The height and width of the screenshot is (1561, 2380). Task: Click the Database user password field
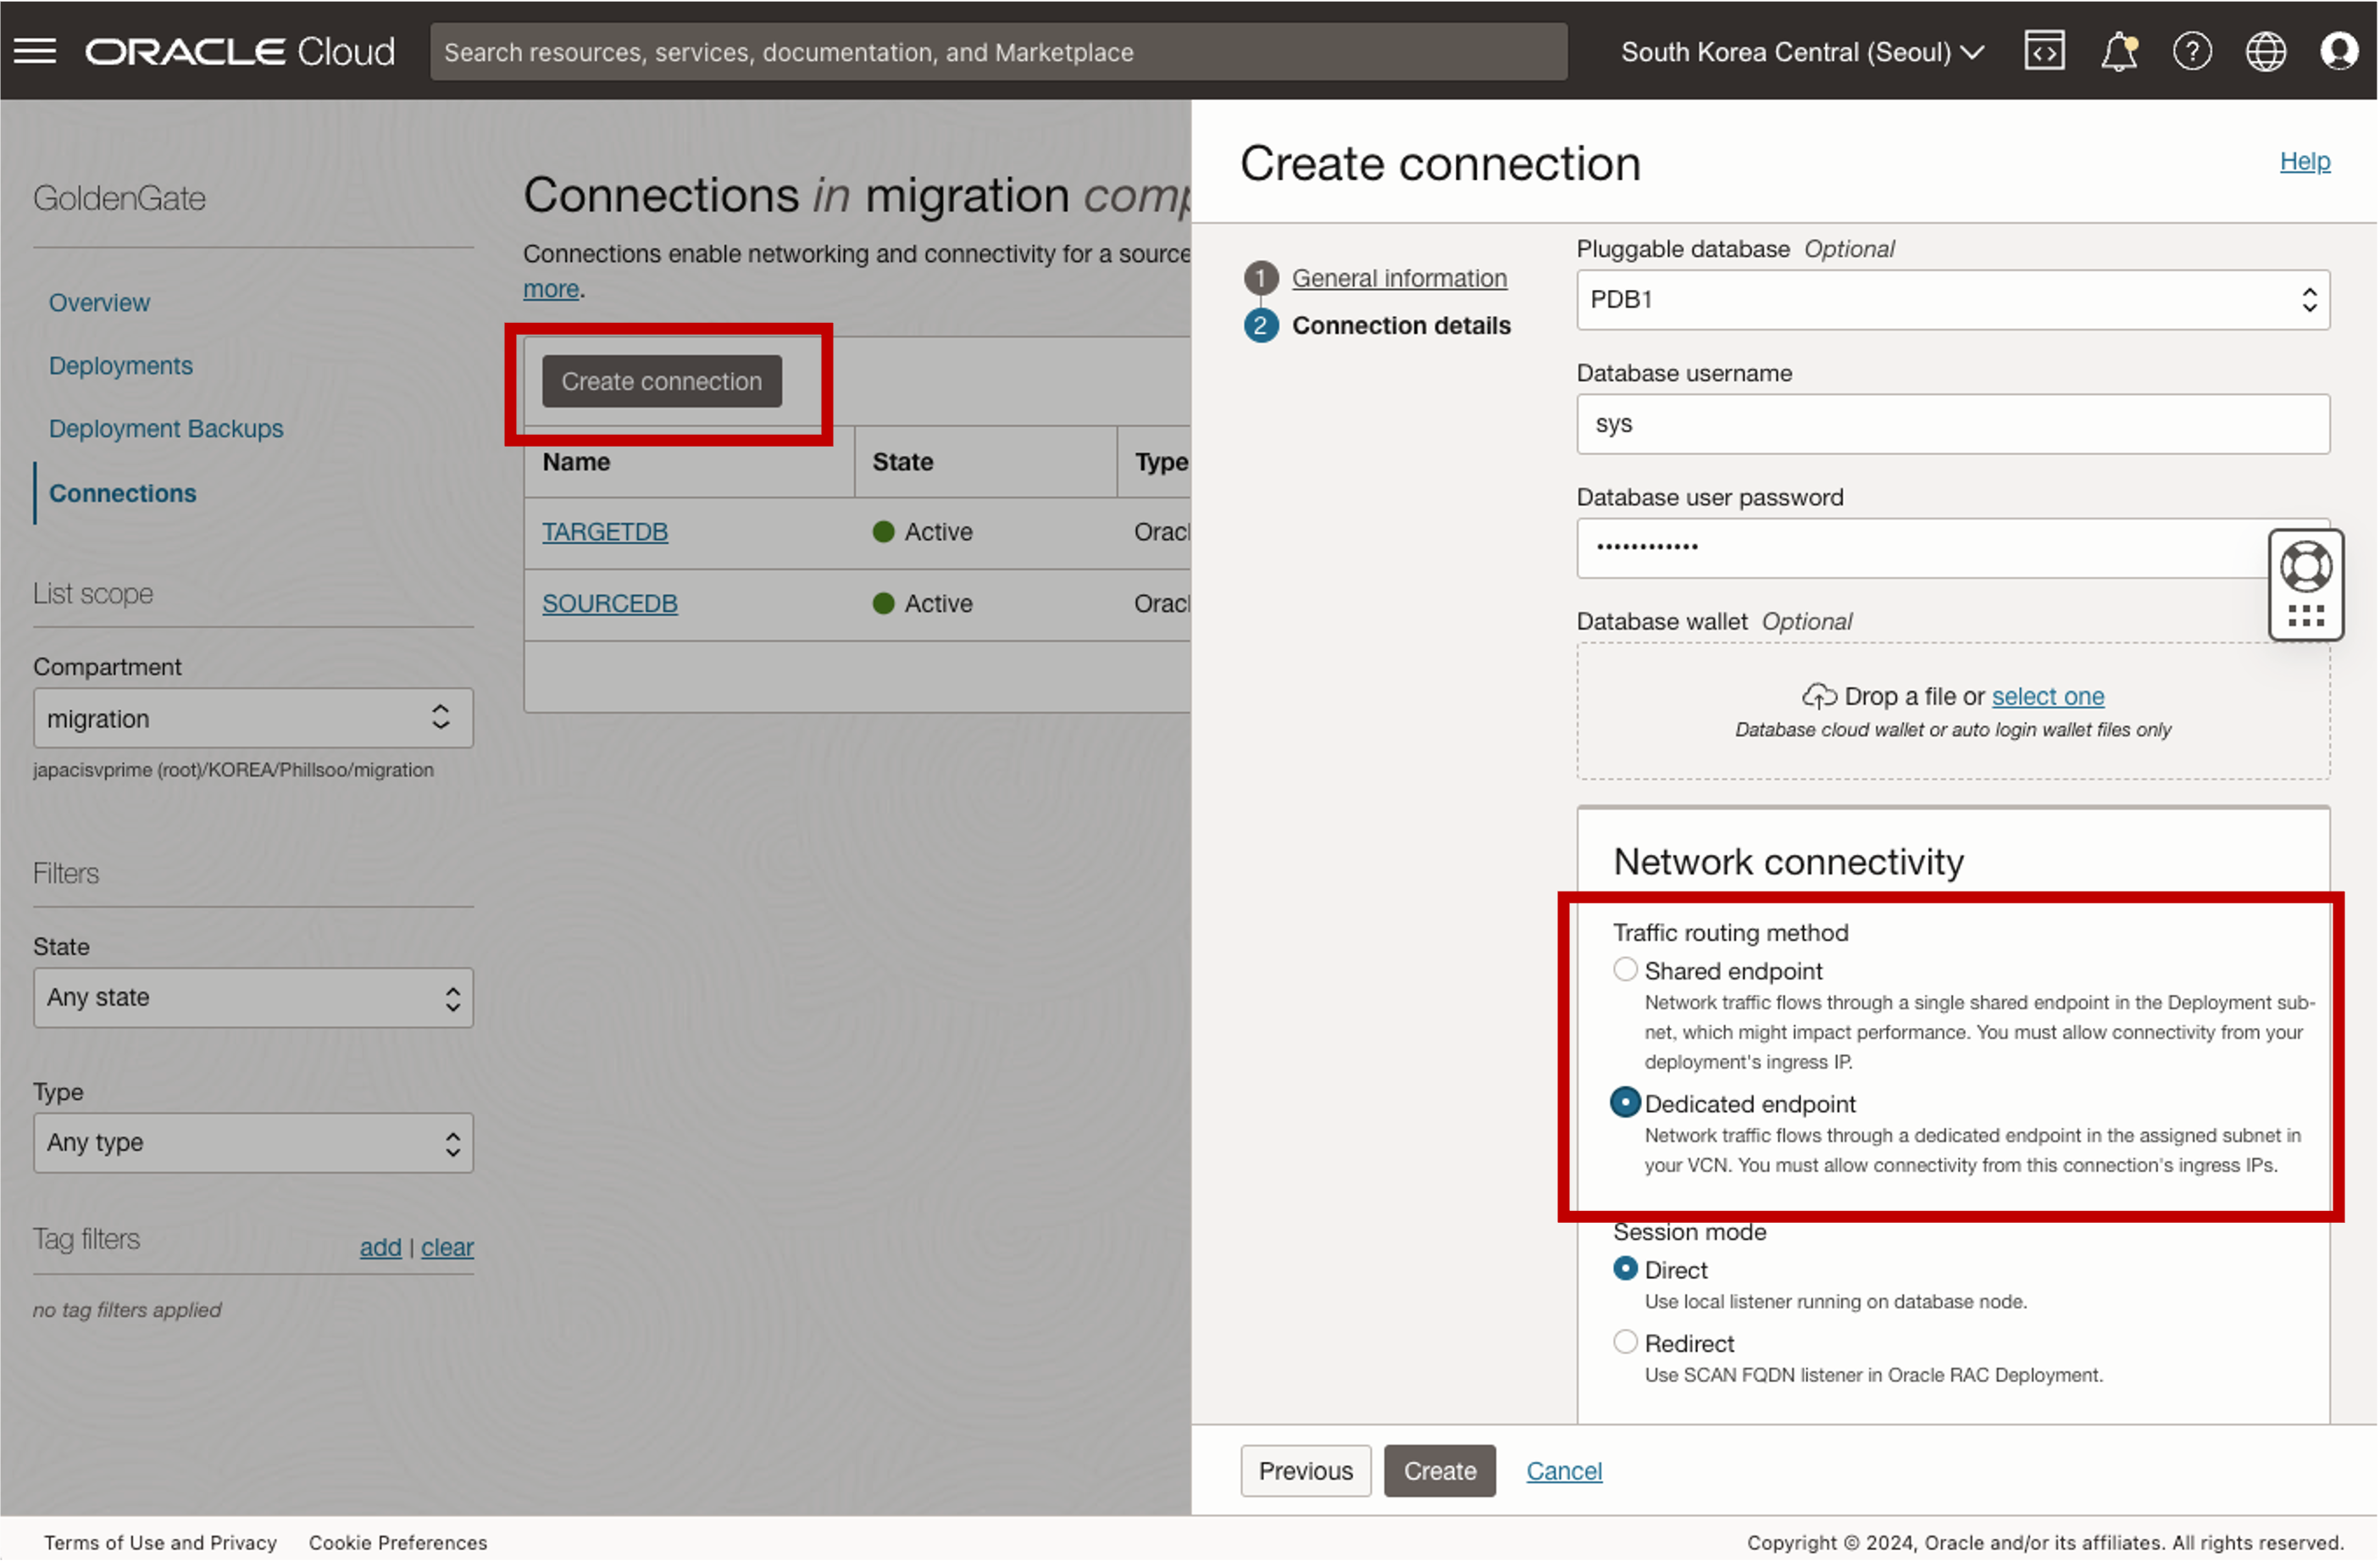coord(1953,548)
